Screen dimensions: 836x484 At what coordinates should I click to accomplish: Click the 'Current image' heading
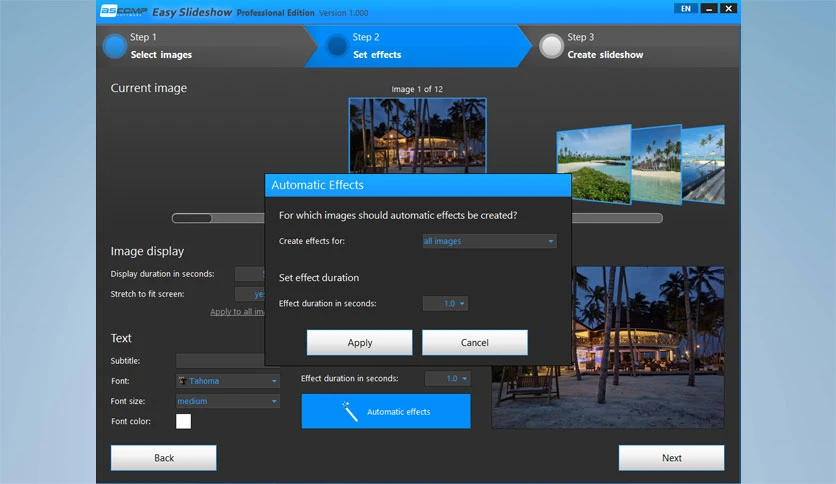point(149,88)
